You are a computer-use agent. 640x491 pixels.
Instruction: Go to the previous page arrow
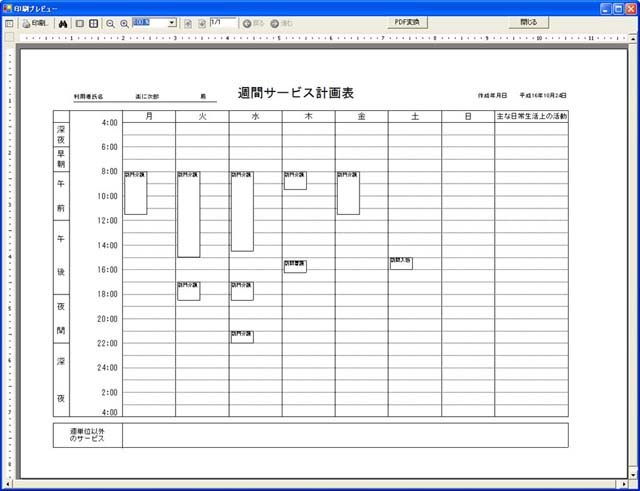pos(188,22)
